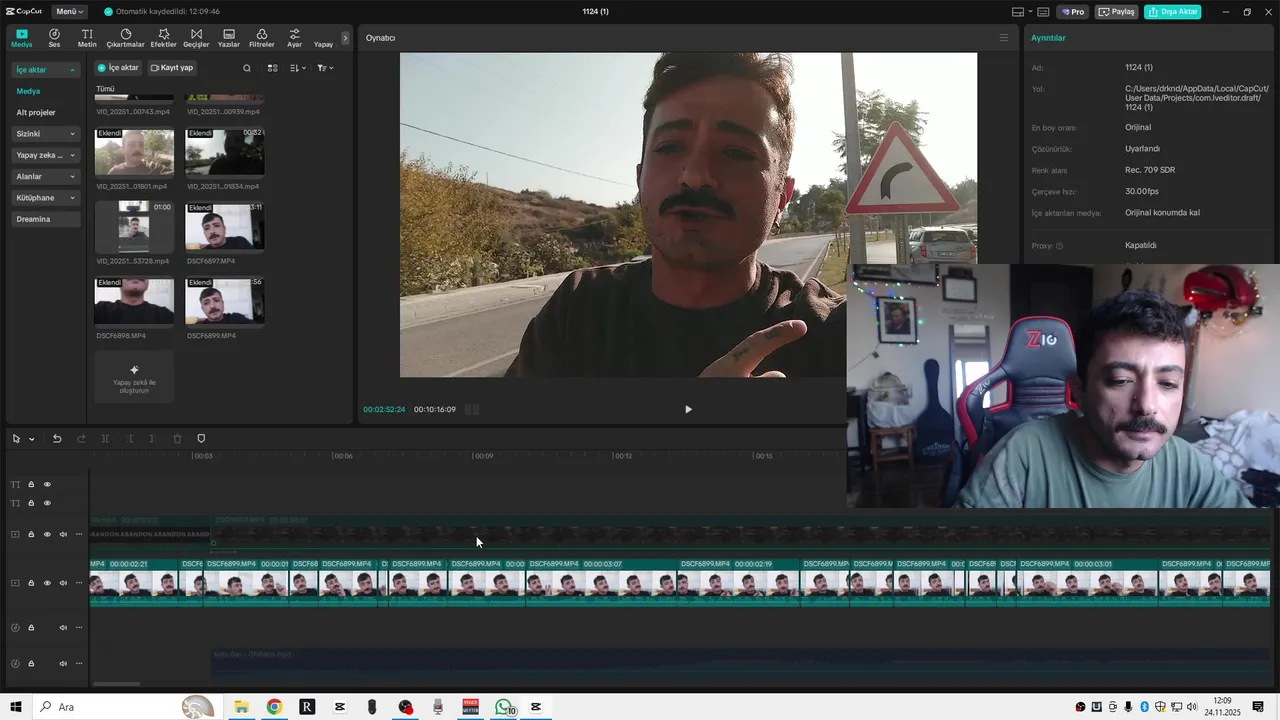This screenshot has height=720, width=1280.
Task: Hide the DSCF6893.MP4 overlay video track
Action: tap(47, 534)
